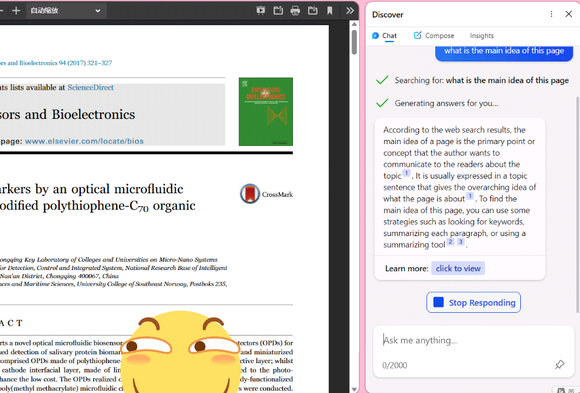Click 'click to view' learn more button
The image size is (580, 393).
(x=458, y=268)
